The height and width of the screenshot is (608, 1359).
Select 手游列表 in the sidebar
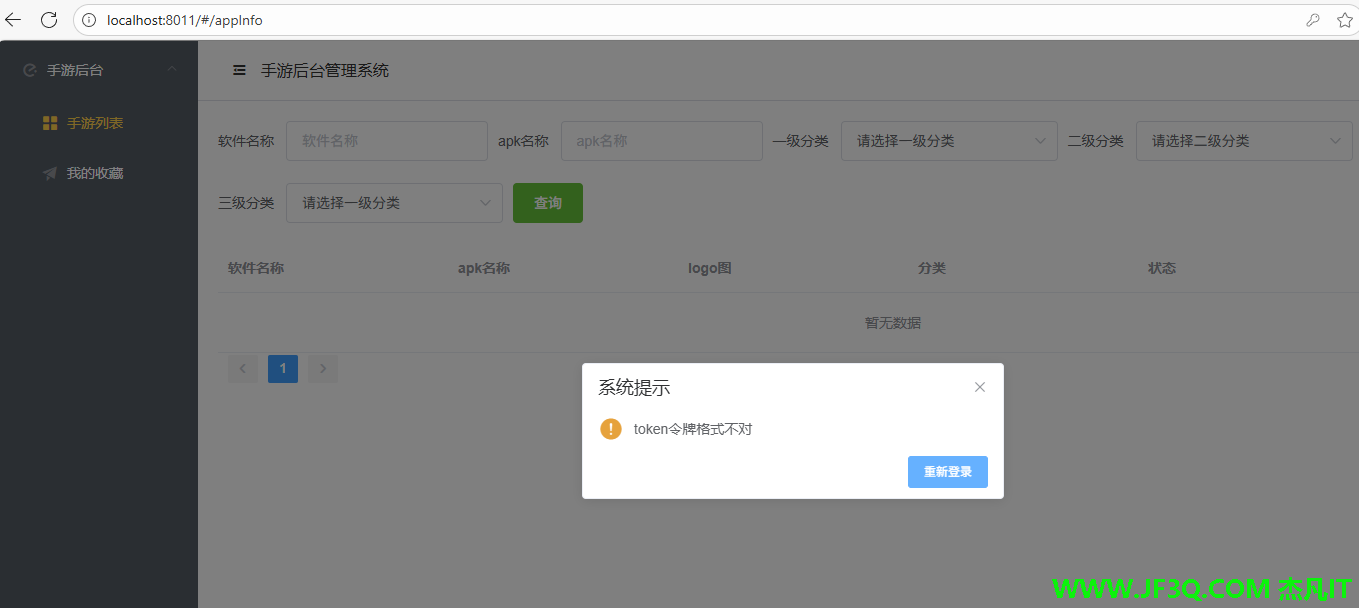pyautogui.click(x=95, y=123)
